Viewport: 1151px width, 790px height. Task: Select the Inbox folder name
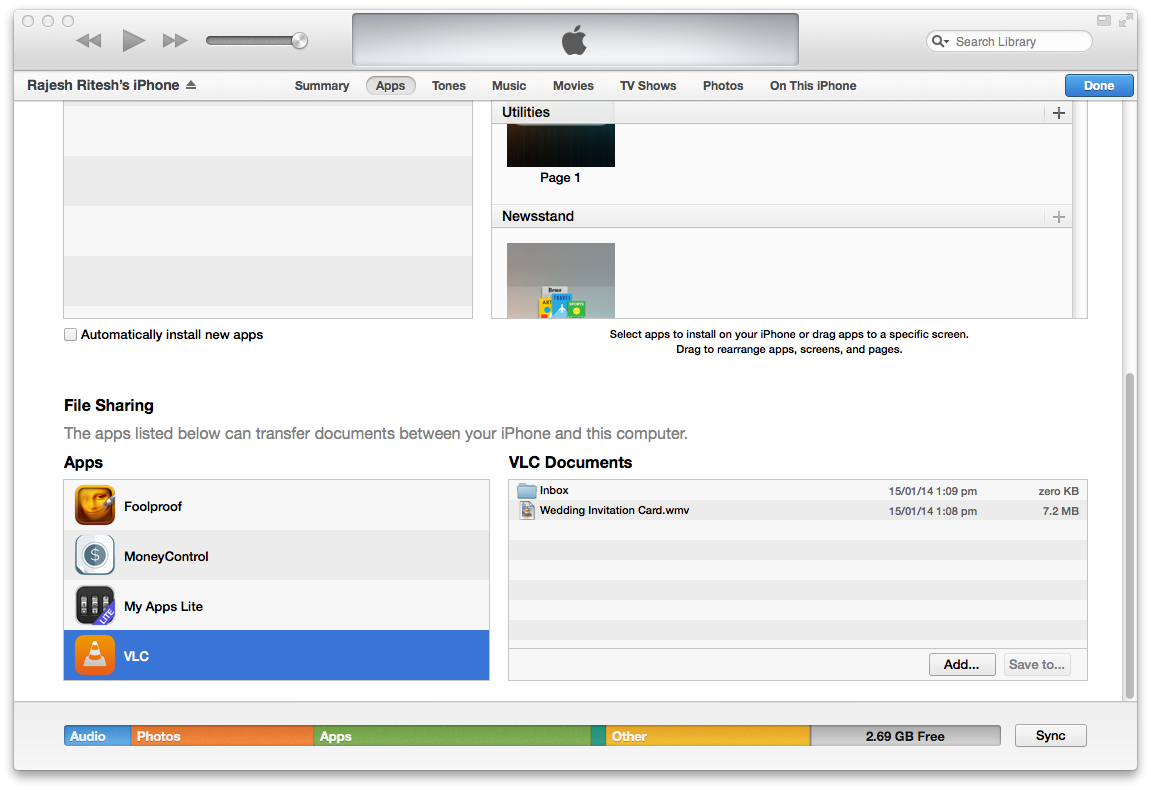(x=554, y=490)
